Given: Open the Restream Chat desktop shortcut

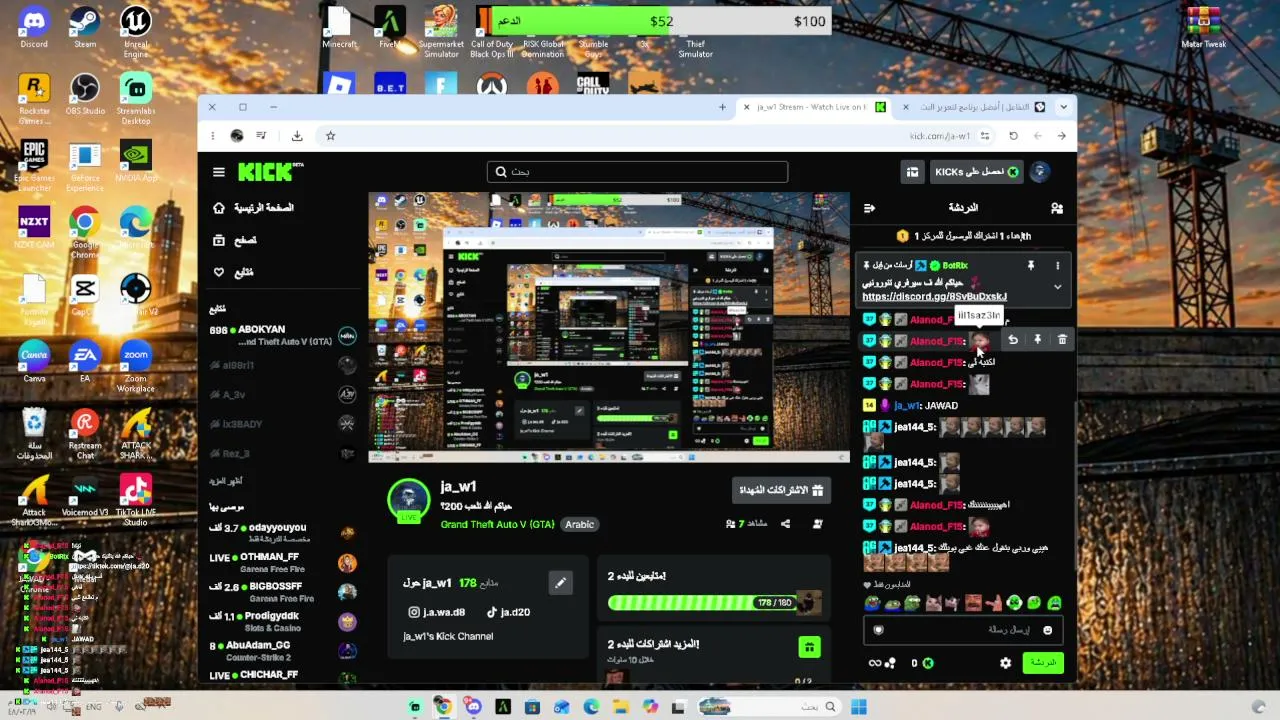Looking at the screenshot, I should point(85,434).
